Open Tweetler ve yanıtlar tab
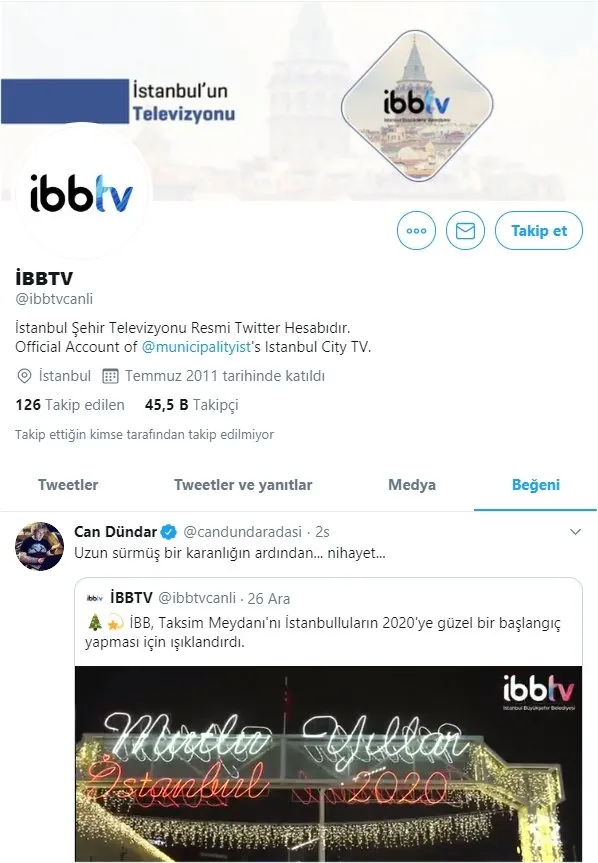598x863 pixels. pos(243,485)
